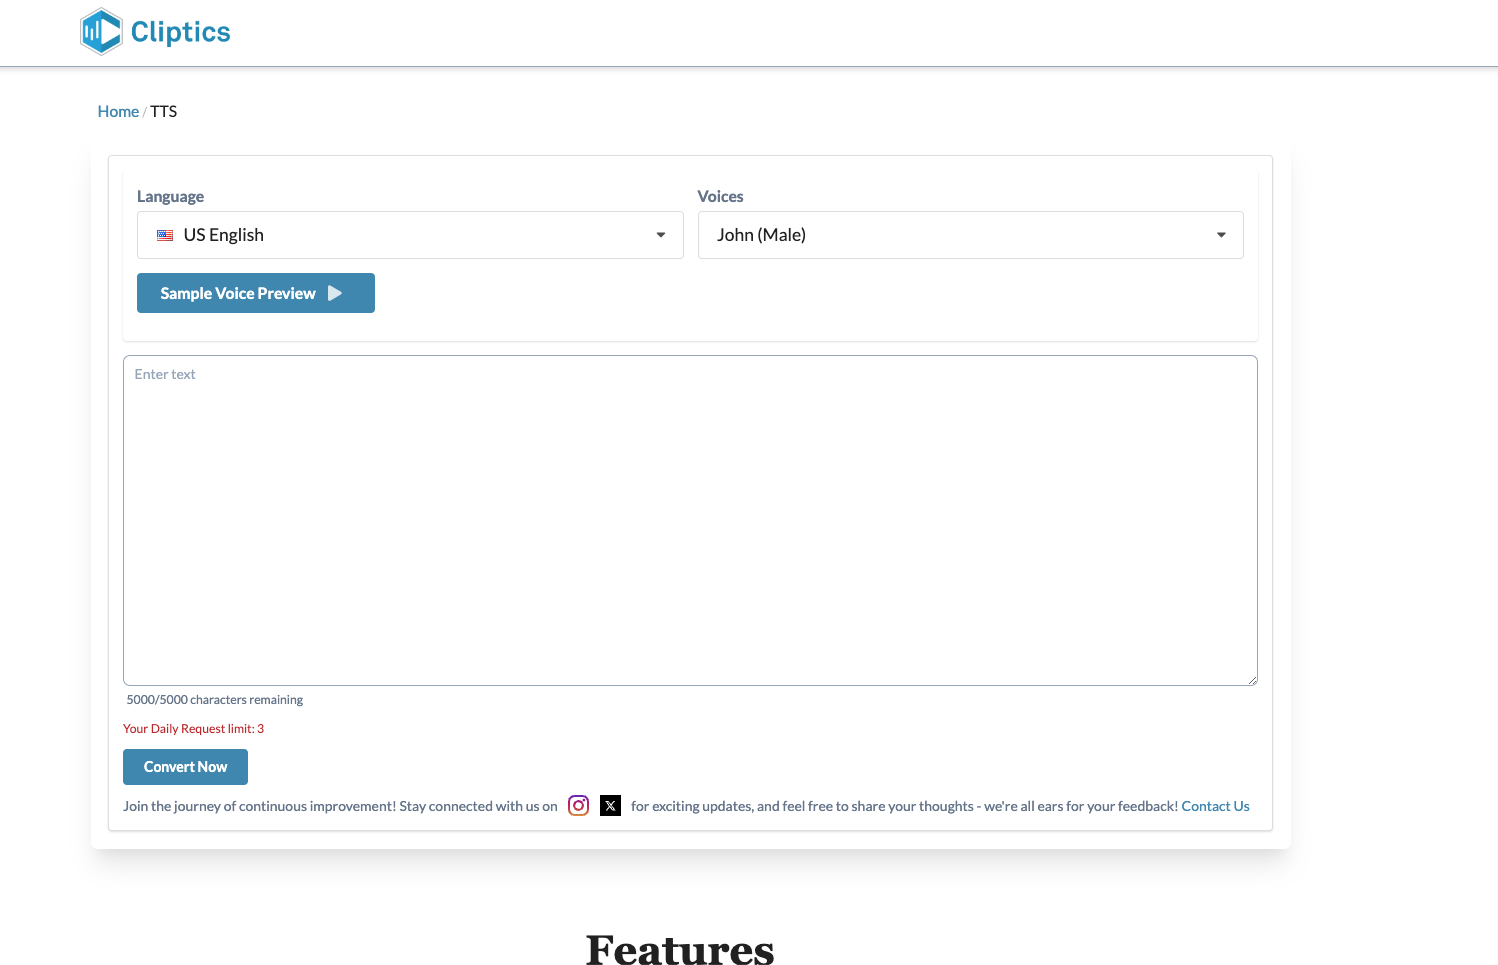Viewport: 1498px width, 965px height.
Task: Navigate to Home via the breadcrumb
Action: point(117,111)
